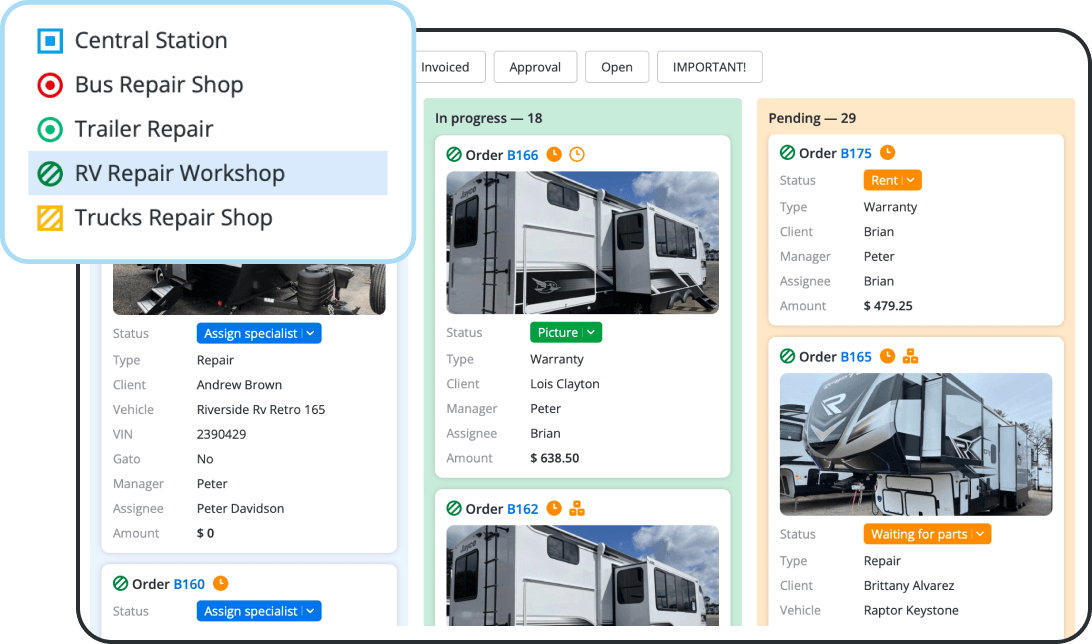1092x644 pixels.
Task: Click the Open filter button
Action: [x=616, y=67]
